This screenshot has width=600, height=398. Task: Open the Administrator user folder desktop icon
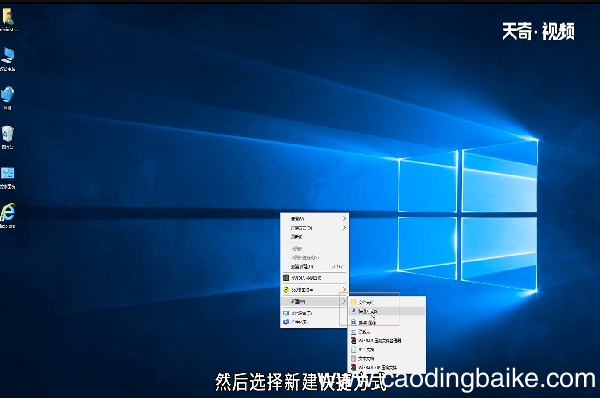click(x=8, y=20)
